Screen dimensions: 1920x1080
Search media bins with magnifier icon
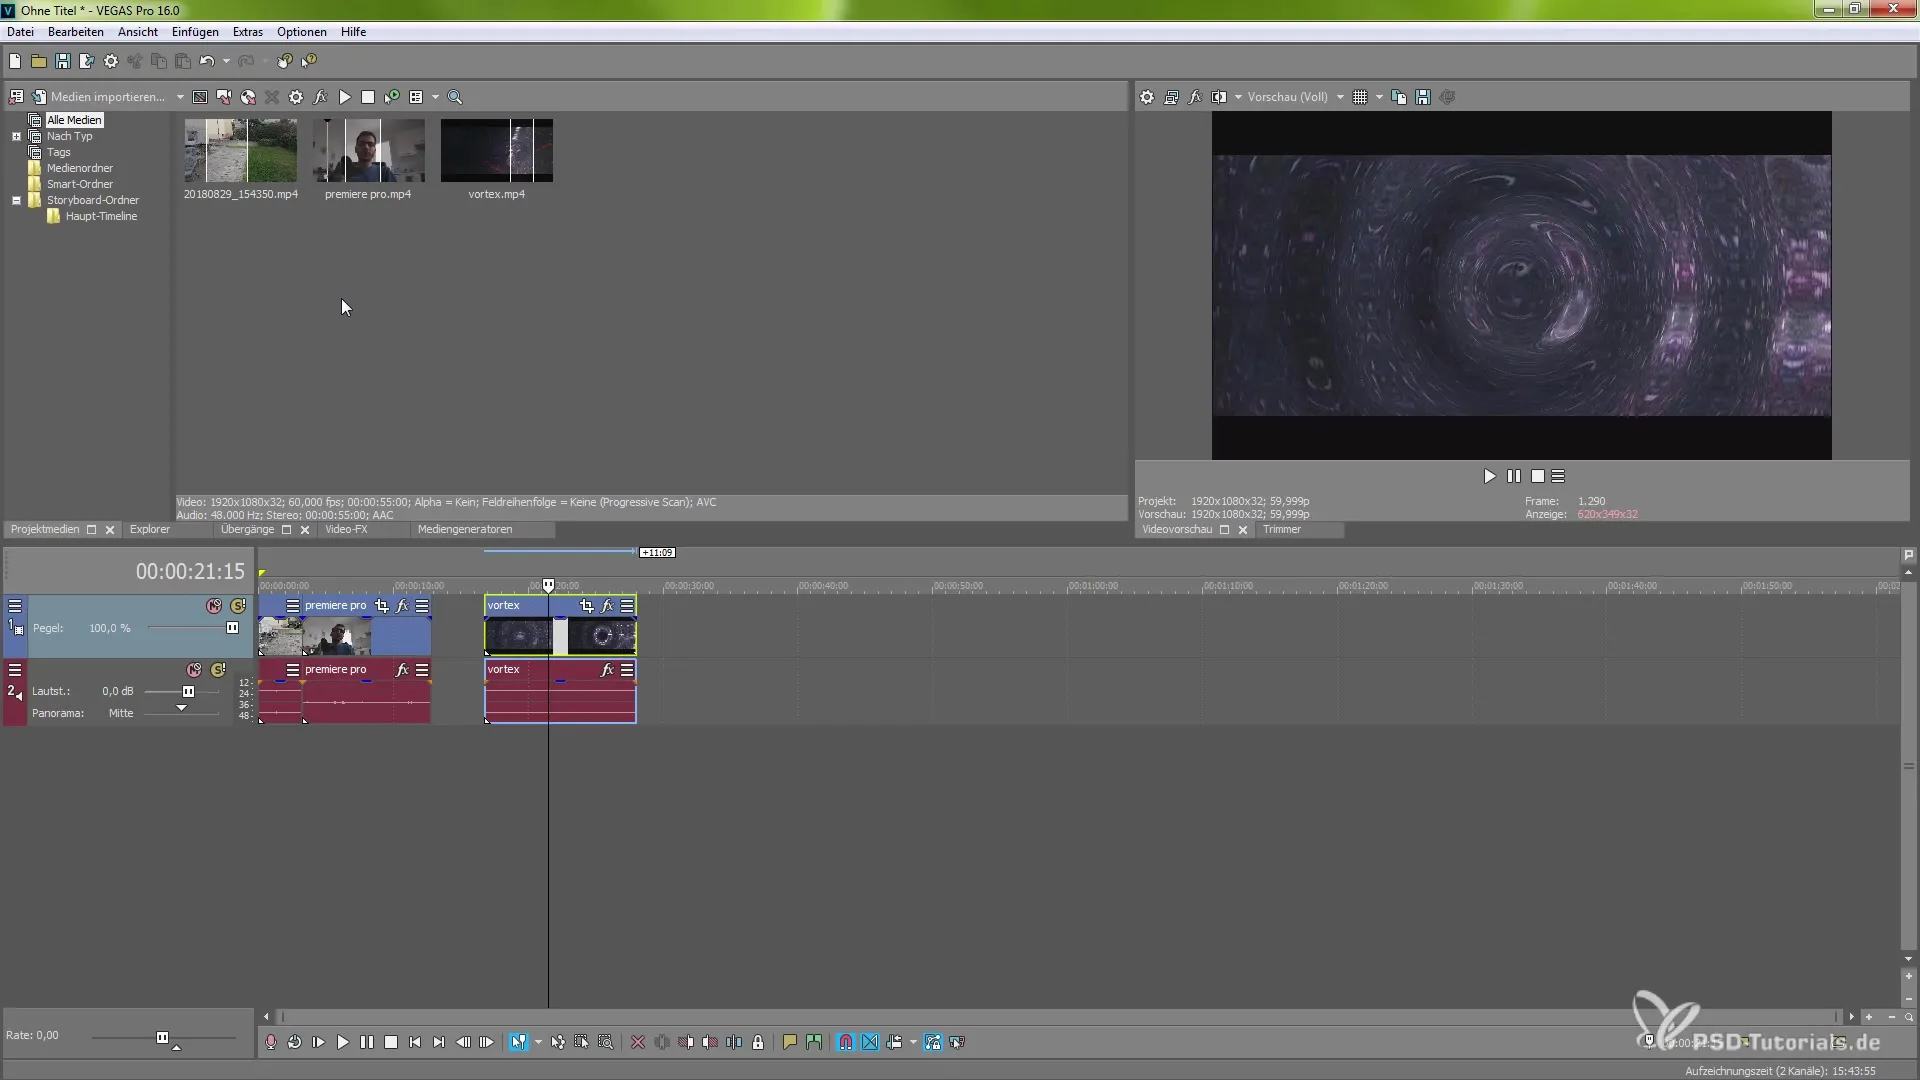[x=455, y=97]
